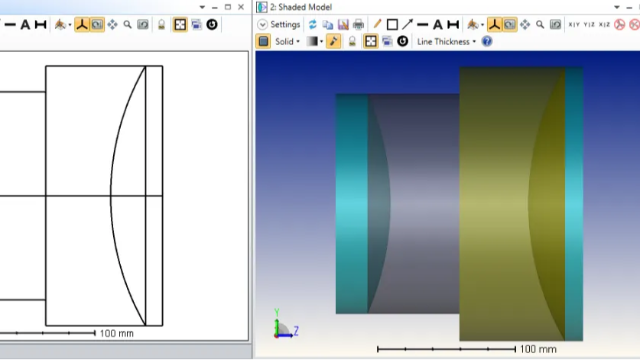Click the clone window icon in Shaded Model

pos(387,41)
